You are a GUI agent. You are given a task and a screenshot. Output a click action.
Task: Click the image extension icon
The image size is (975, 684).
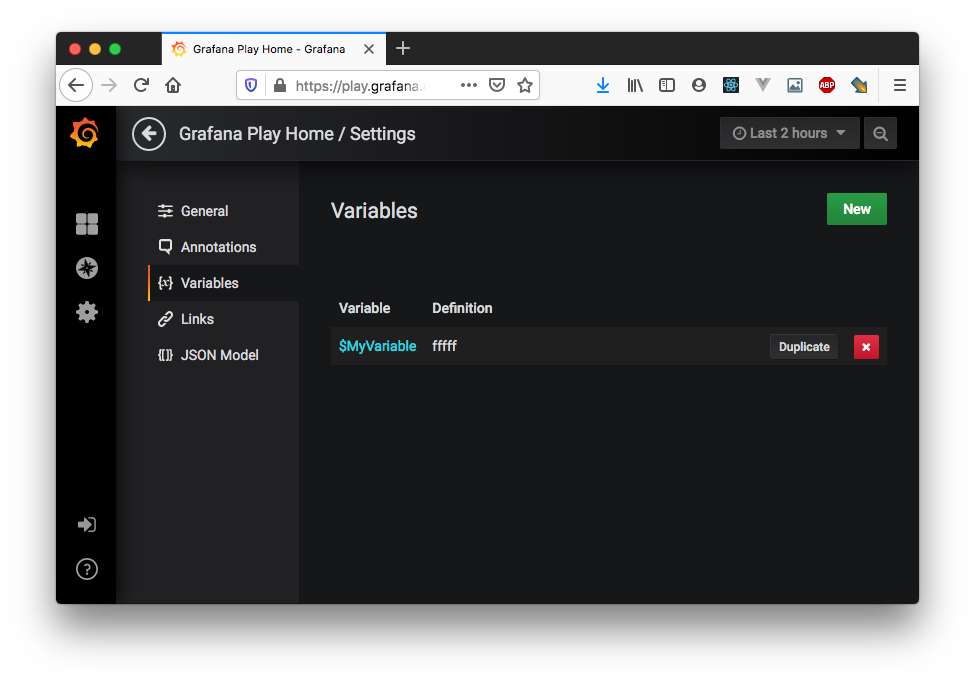pyautogui.click(x=795, y=85)
